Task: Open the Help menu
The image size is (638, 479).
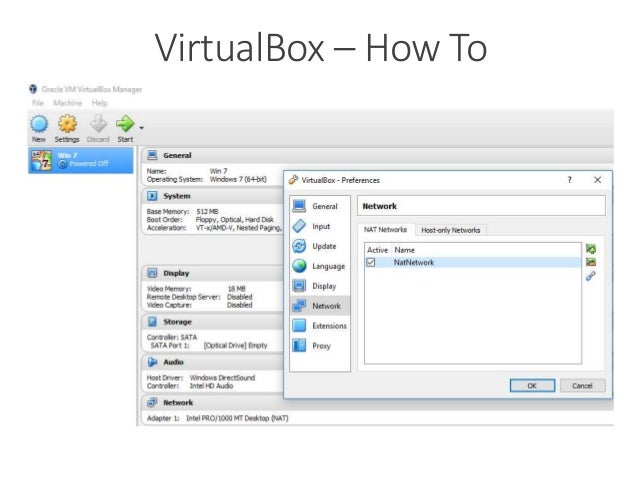Action: [x=100, y=103]
